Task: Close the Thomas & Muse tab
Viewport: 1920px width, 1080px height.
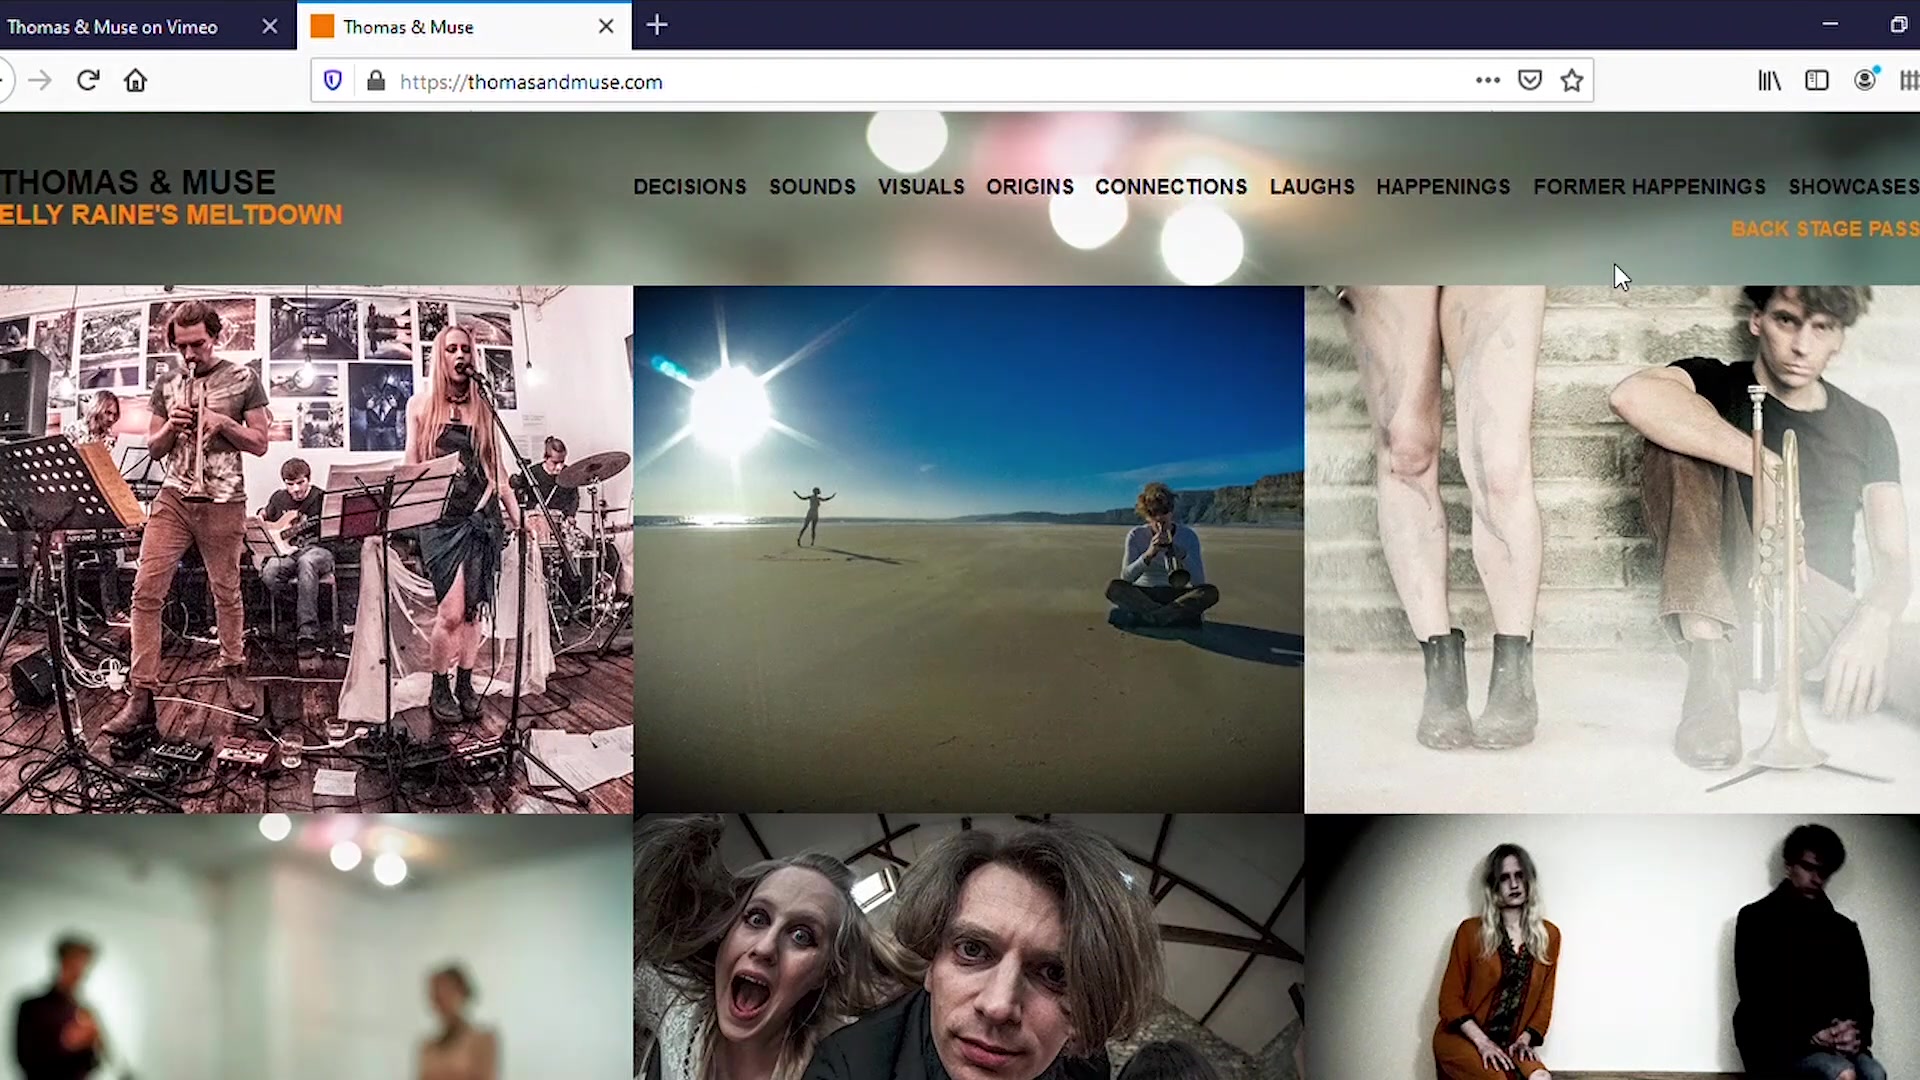Action: 606,27
